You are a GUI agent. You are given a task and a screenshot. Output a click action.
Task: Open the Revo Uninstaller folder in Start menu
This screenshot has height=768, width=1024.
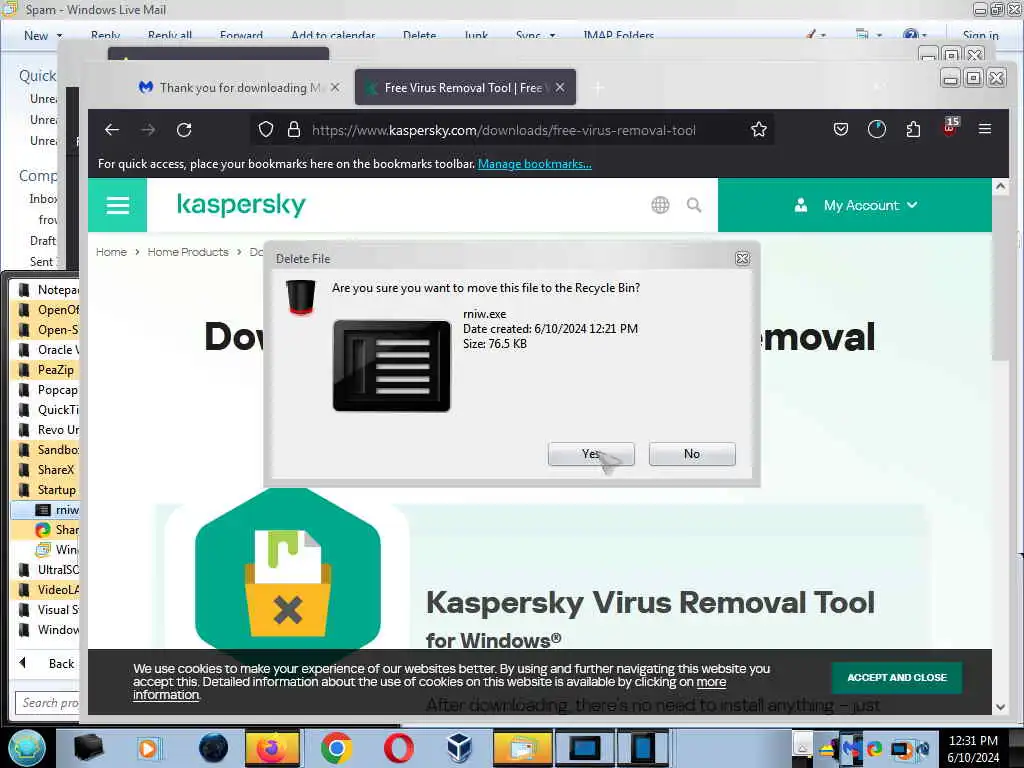click(48, 430)
